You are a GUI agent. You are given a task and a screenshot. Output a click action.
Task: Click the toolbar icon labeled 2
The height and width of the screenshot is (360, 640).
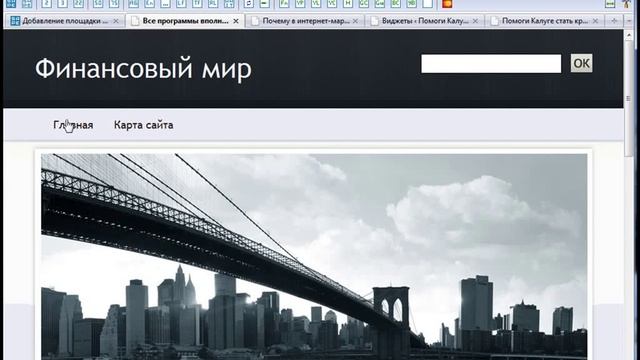[46, 4]
